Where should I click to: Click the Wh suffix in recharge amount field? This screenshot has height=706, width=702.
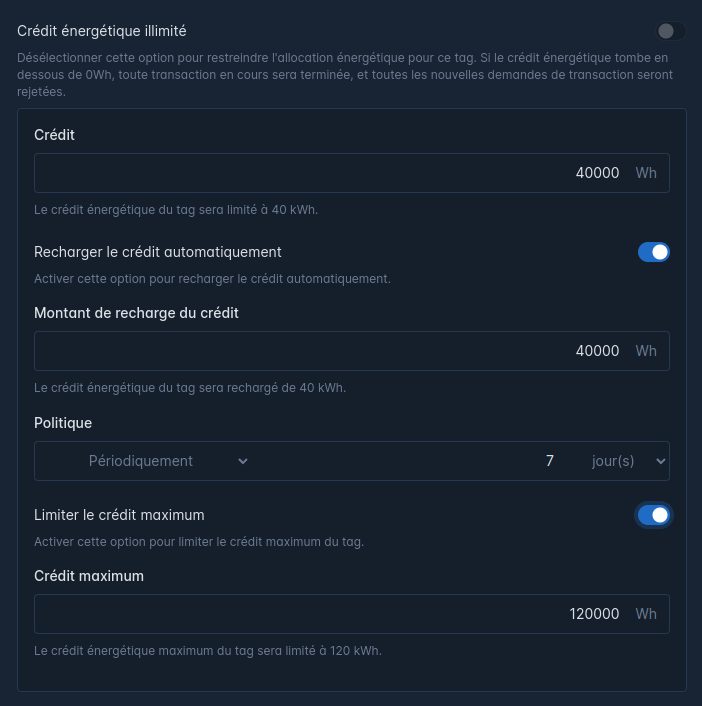point(646,351)
